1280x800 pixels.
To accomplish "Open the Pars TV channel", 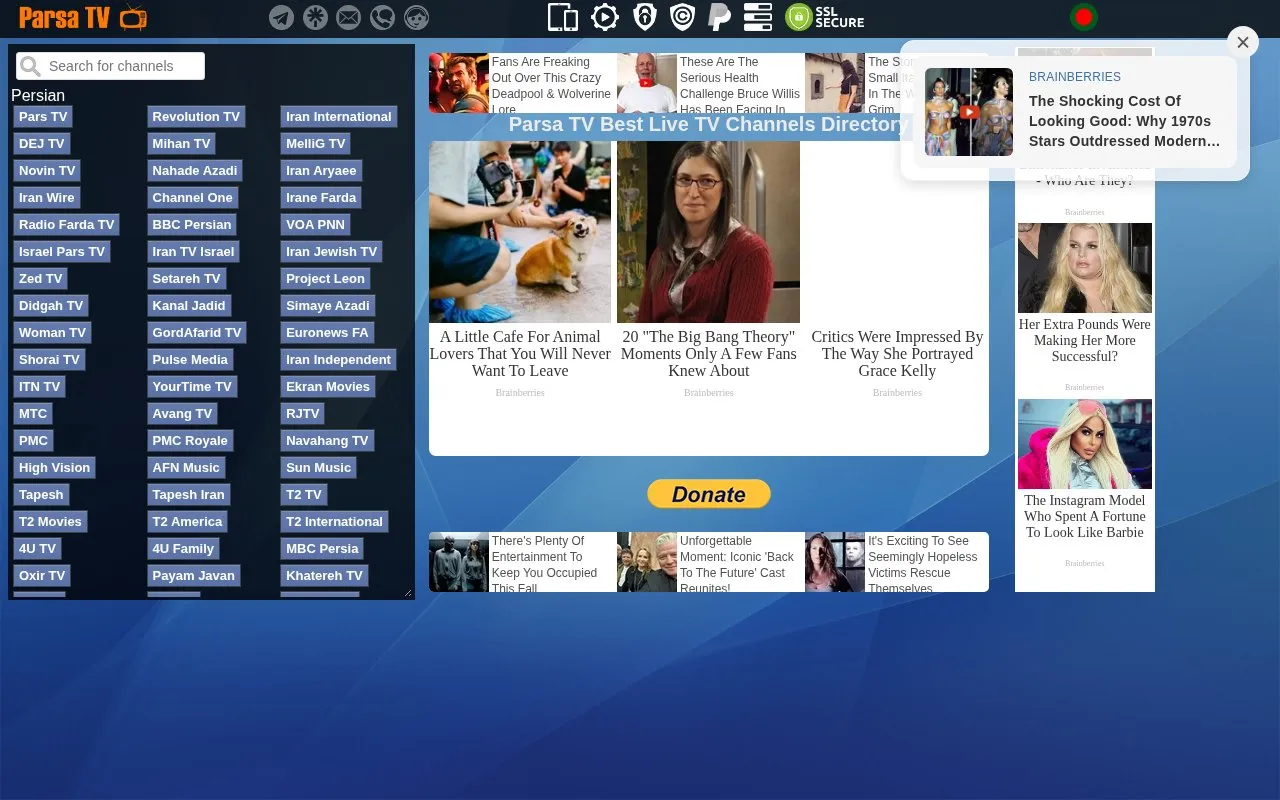I will point(43,117).
